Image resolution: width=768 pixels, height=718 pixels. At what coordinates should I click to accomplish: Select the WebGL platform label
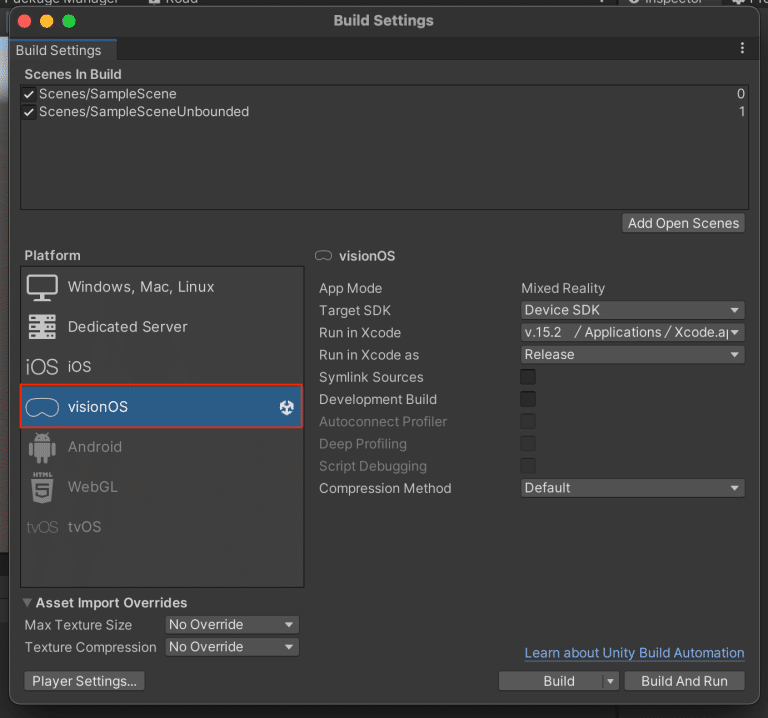(x=93, y=487)
